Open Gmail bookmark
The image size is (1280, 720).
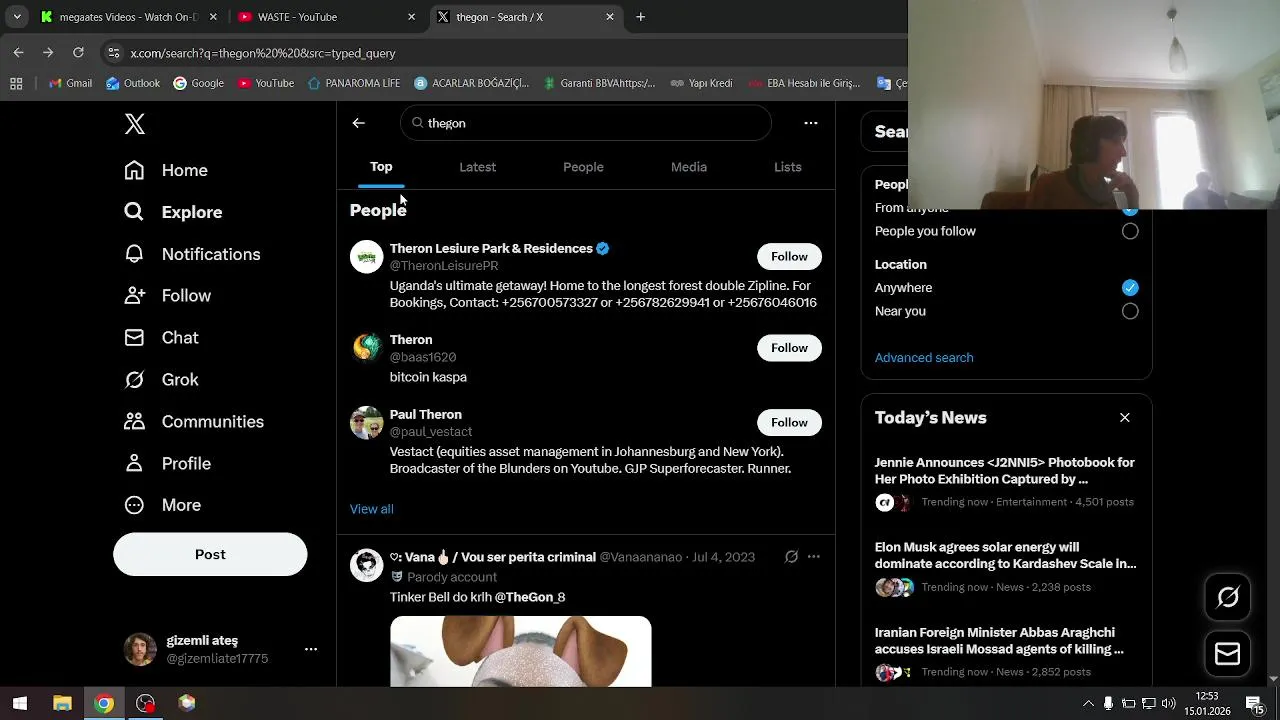[x=70, y=83]
